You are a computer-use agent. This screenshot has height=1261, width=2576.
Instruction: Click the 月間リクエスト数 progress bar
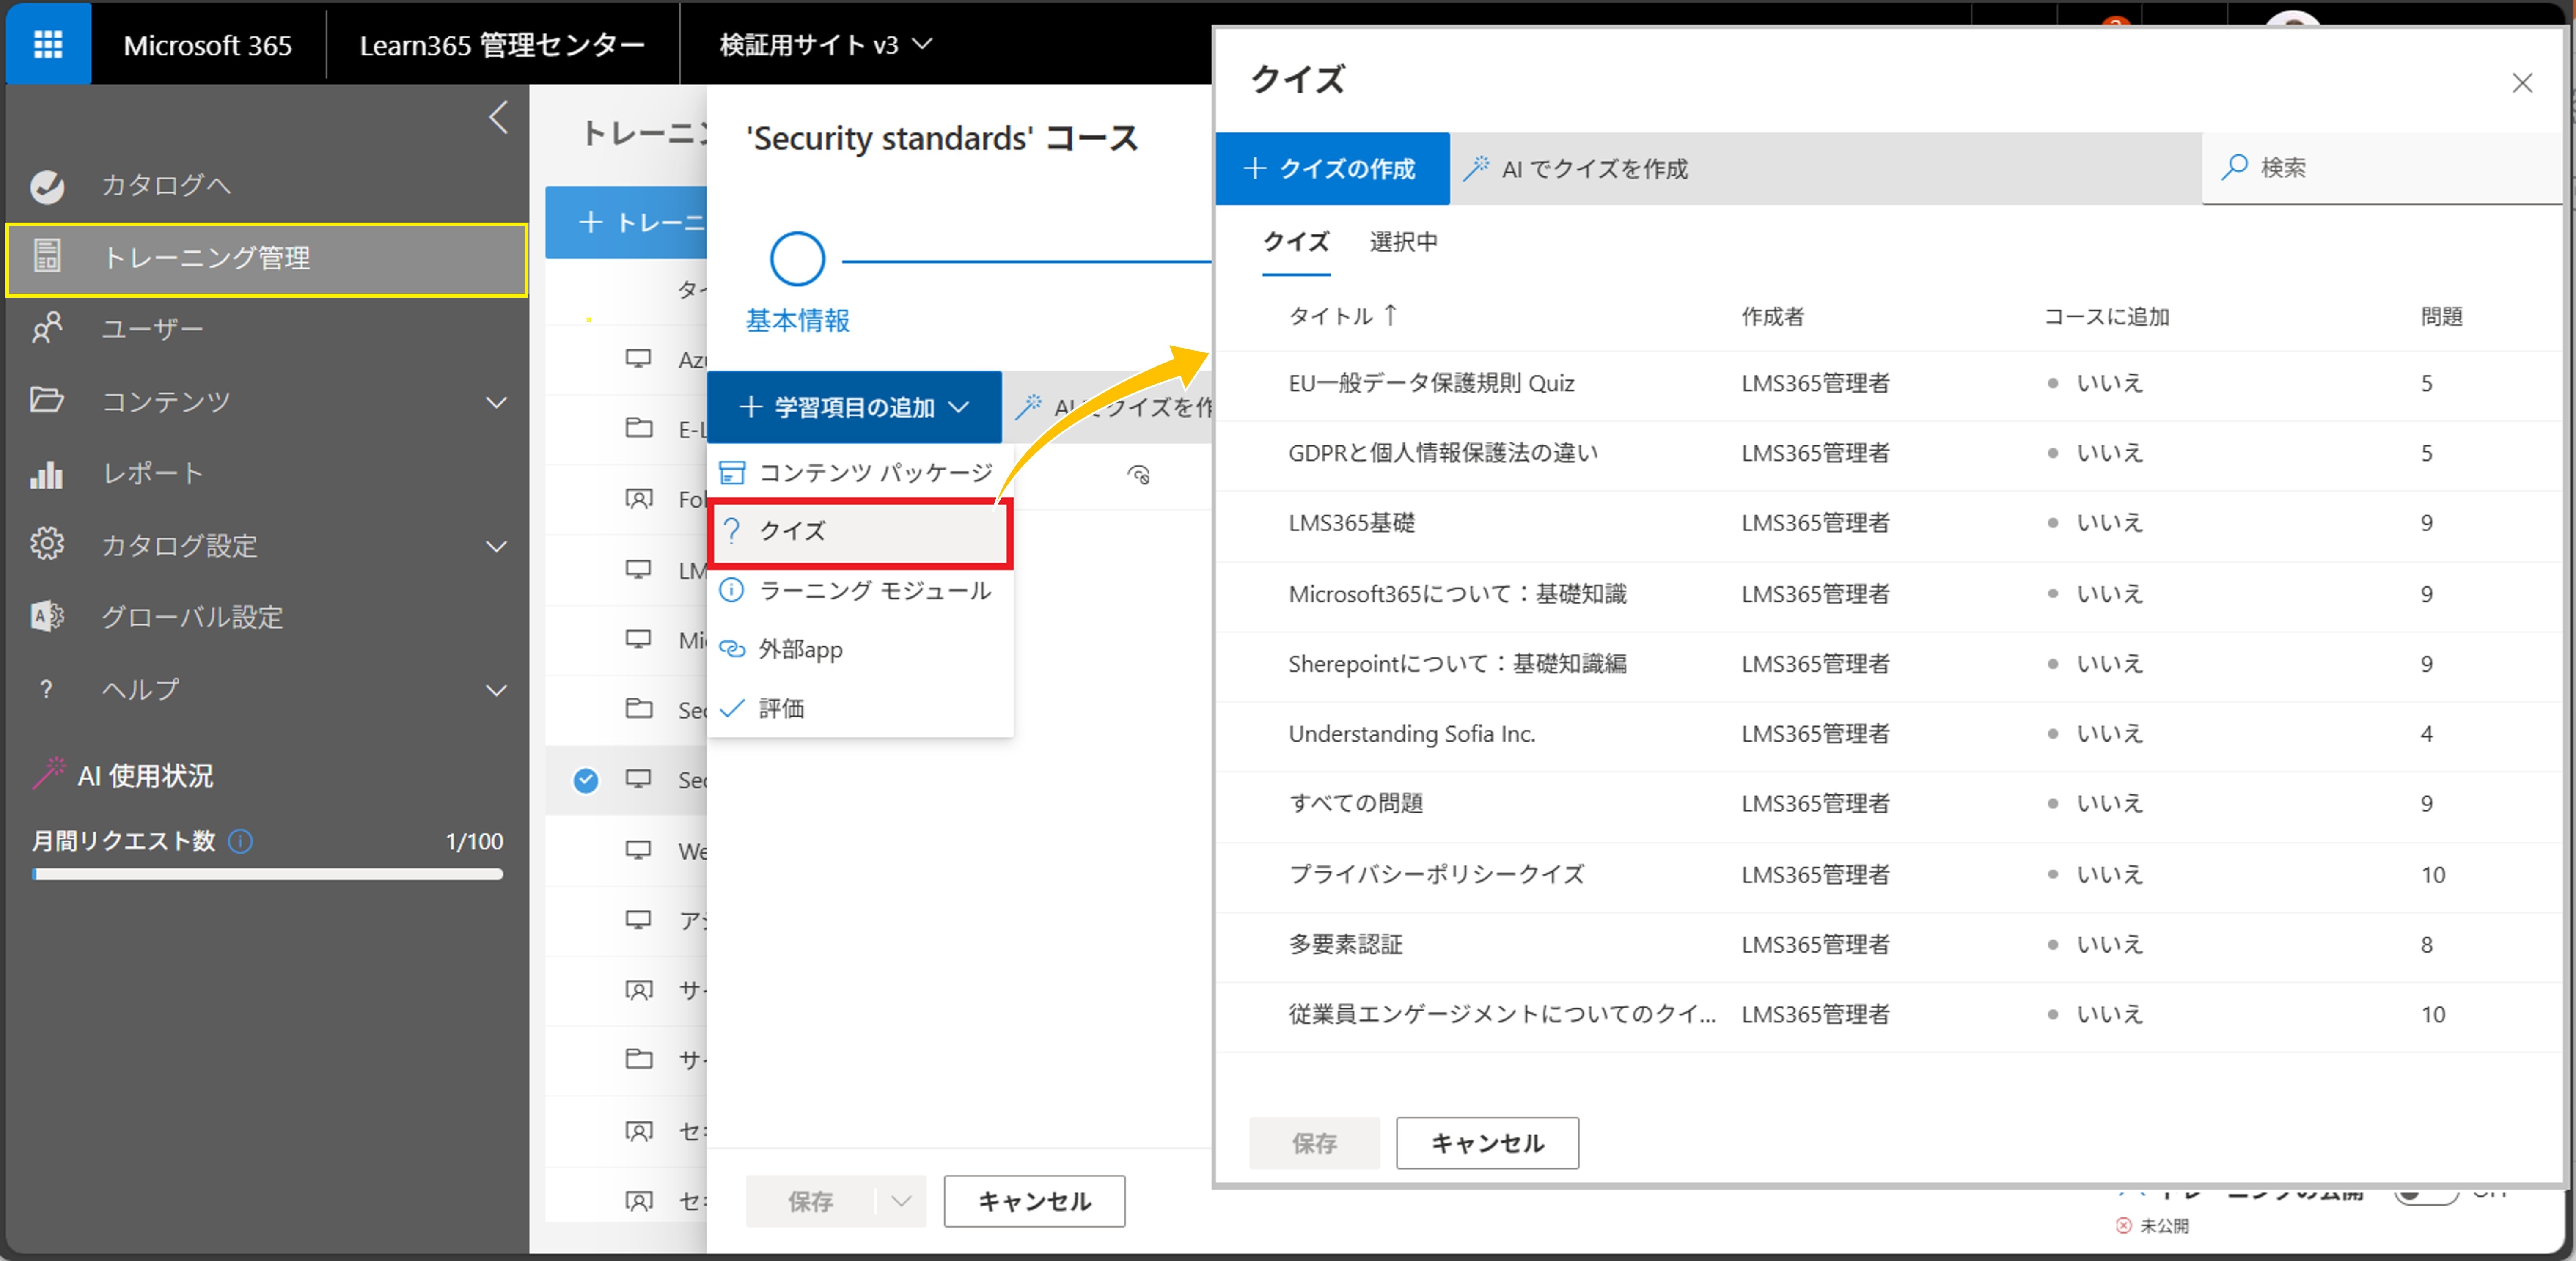(x=267, y=874)
